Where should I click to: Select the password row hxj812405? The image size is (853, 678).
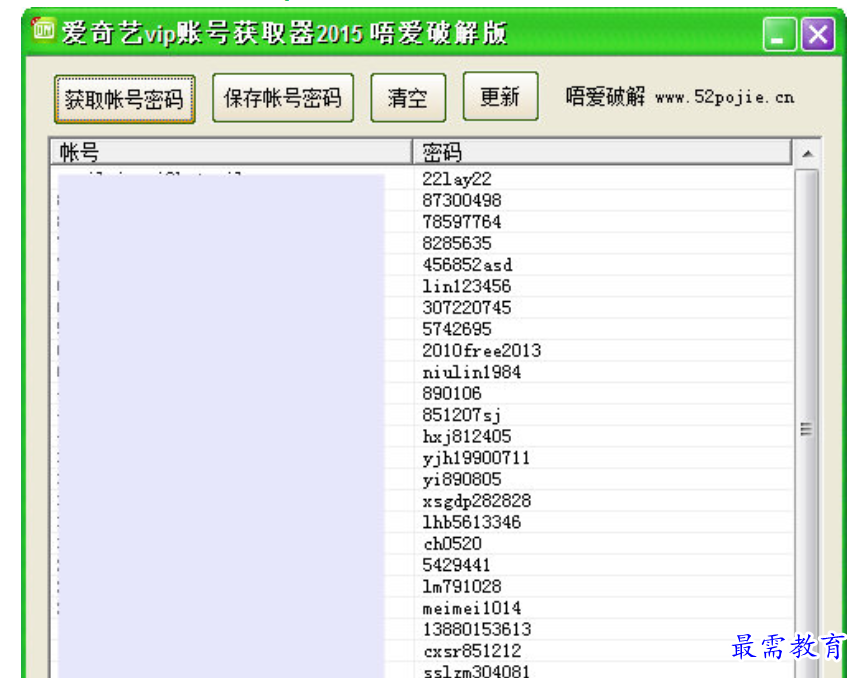pos(467,436)
